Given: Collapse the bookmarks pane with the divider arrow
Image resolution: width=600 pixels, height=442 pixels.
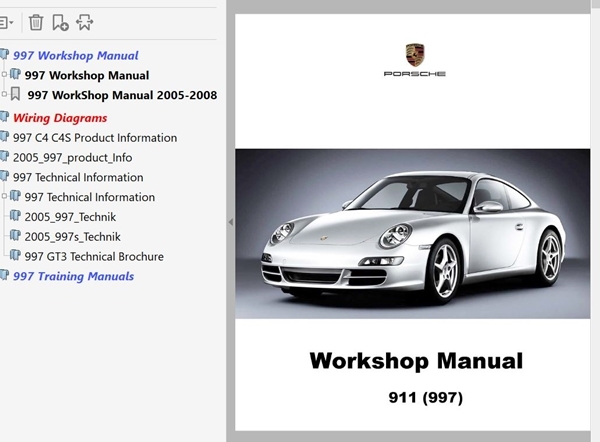Looking at the screenshot, I should [x=230, y=222].
